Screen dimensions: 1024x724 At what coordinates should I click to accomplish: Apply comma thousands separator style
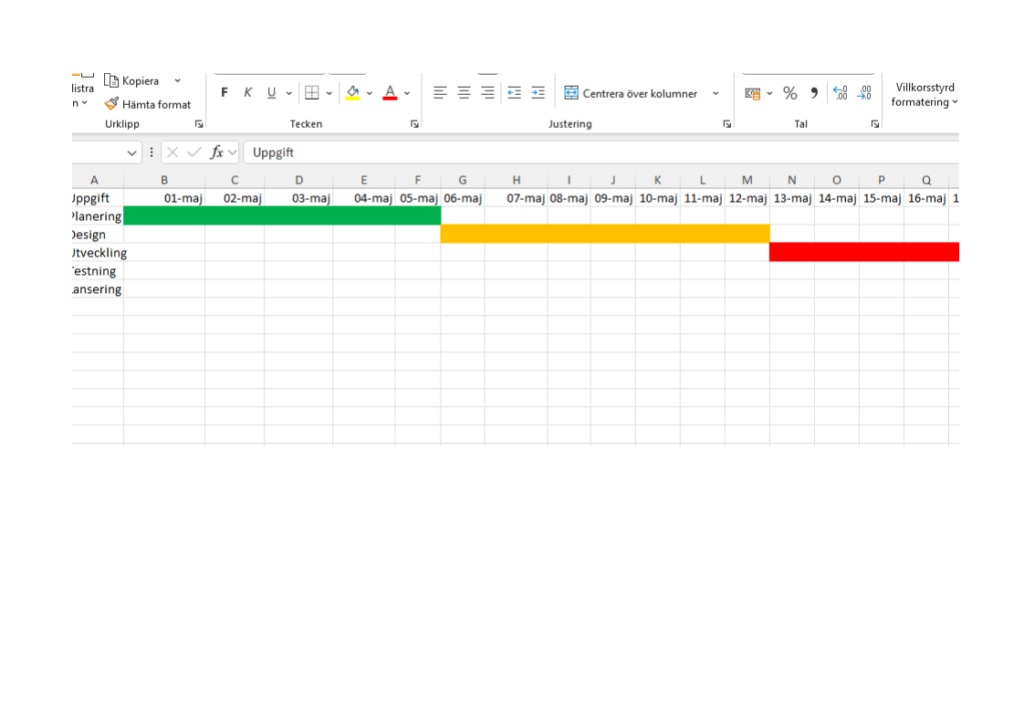tap(814, 93)
